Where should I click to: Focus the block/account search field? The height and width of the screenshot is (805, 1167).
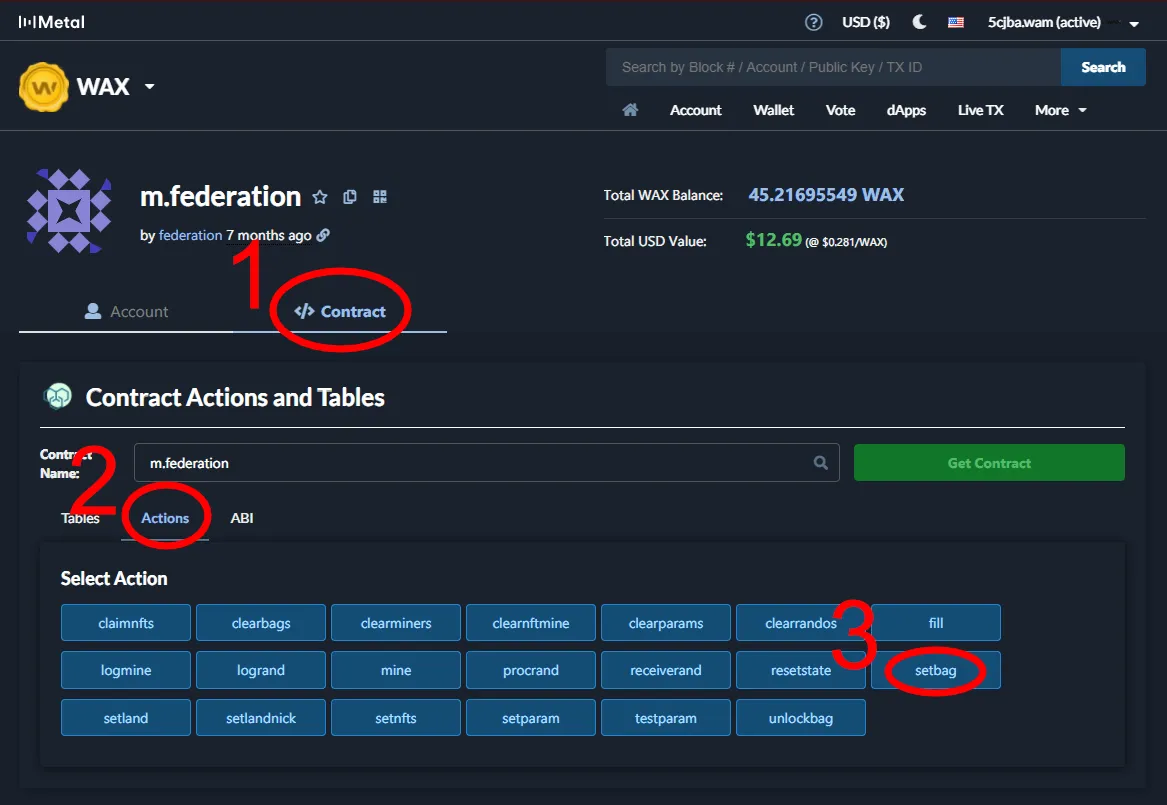833,67
